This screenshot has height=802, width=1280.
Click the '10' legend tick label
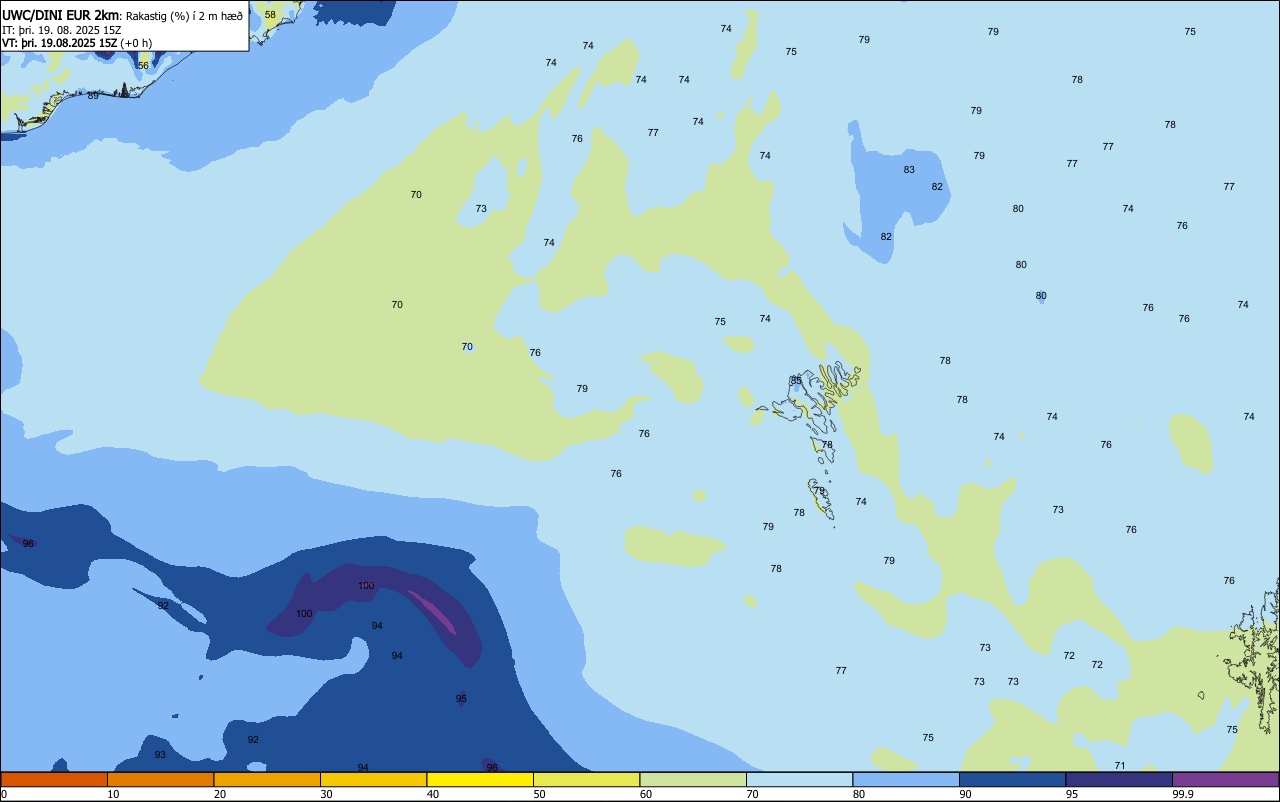[113, 794]
